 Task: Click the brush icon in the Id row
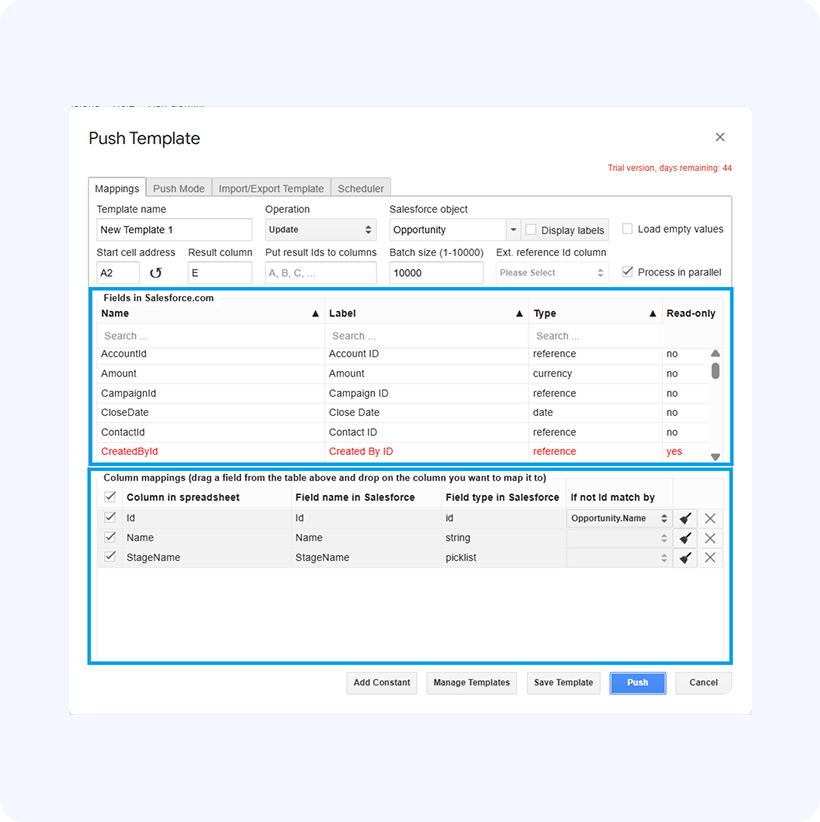[685, 518]
